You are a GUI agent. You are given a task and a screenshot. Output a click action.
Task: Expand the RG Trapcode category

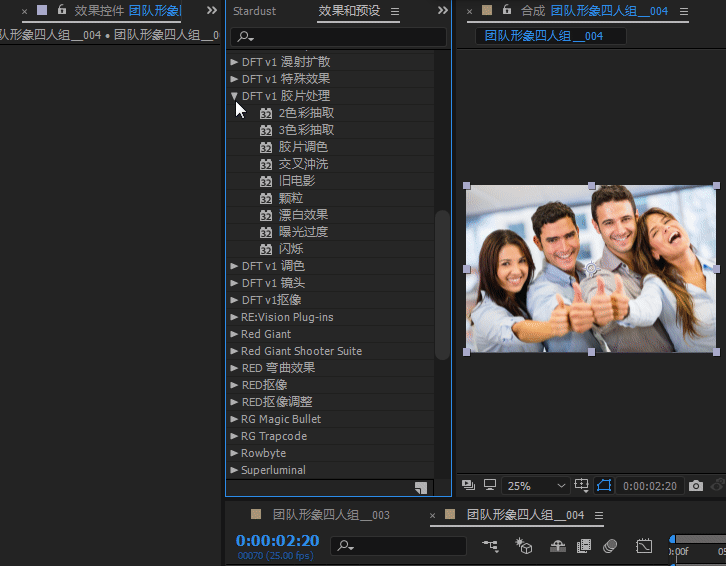(234, 436)
